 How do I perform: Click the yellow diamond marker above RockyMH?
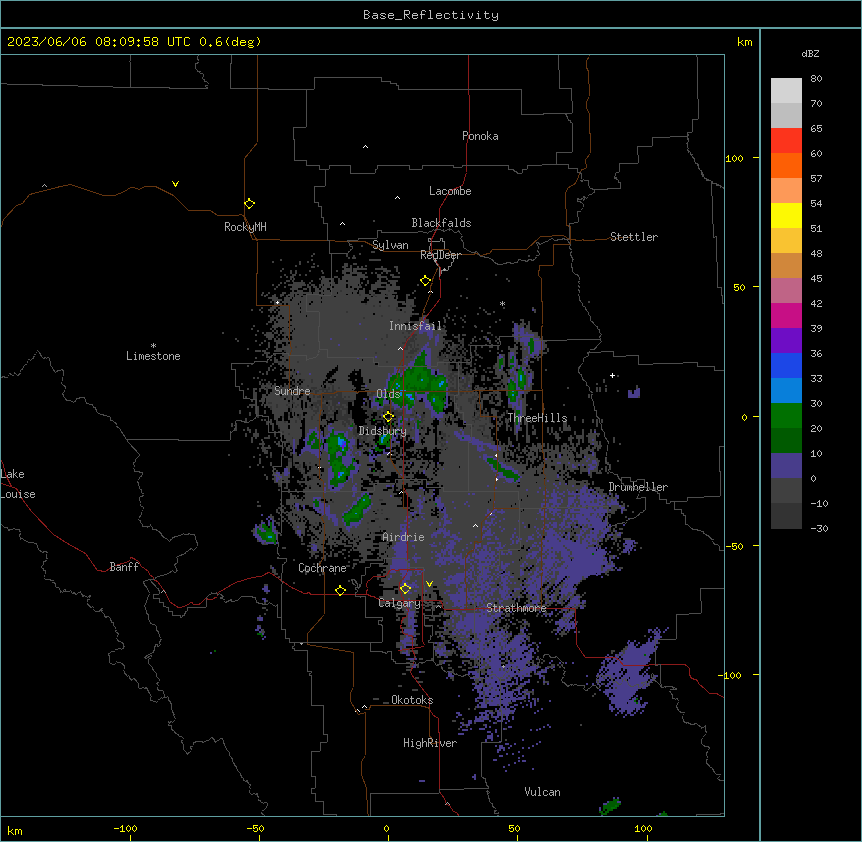point(249,204)
